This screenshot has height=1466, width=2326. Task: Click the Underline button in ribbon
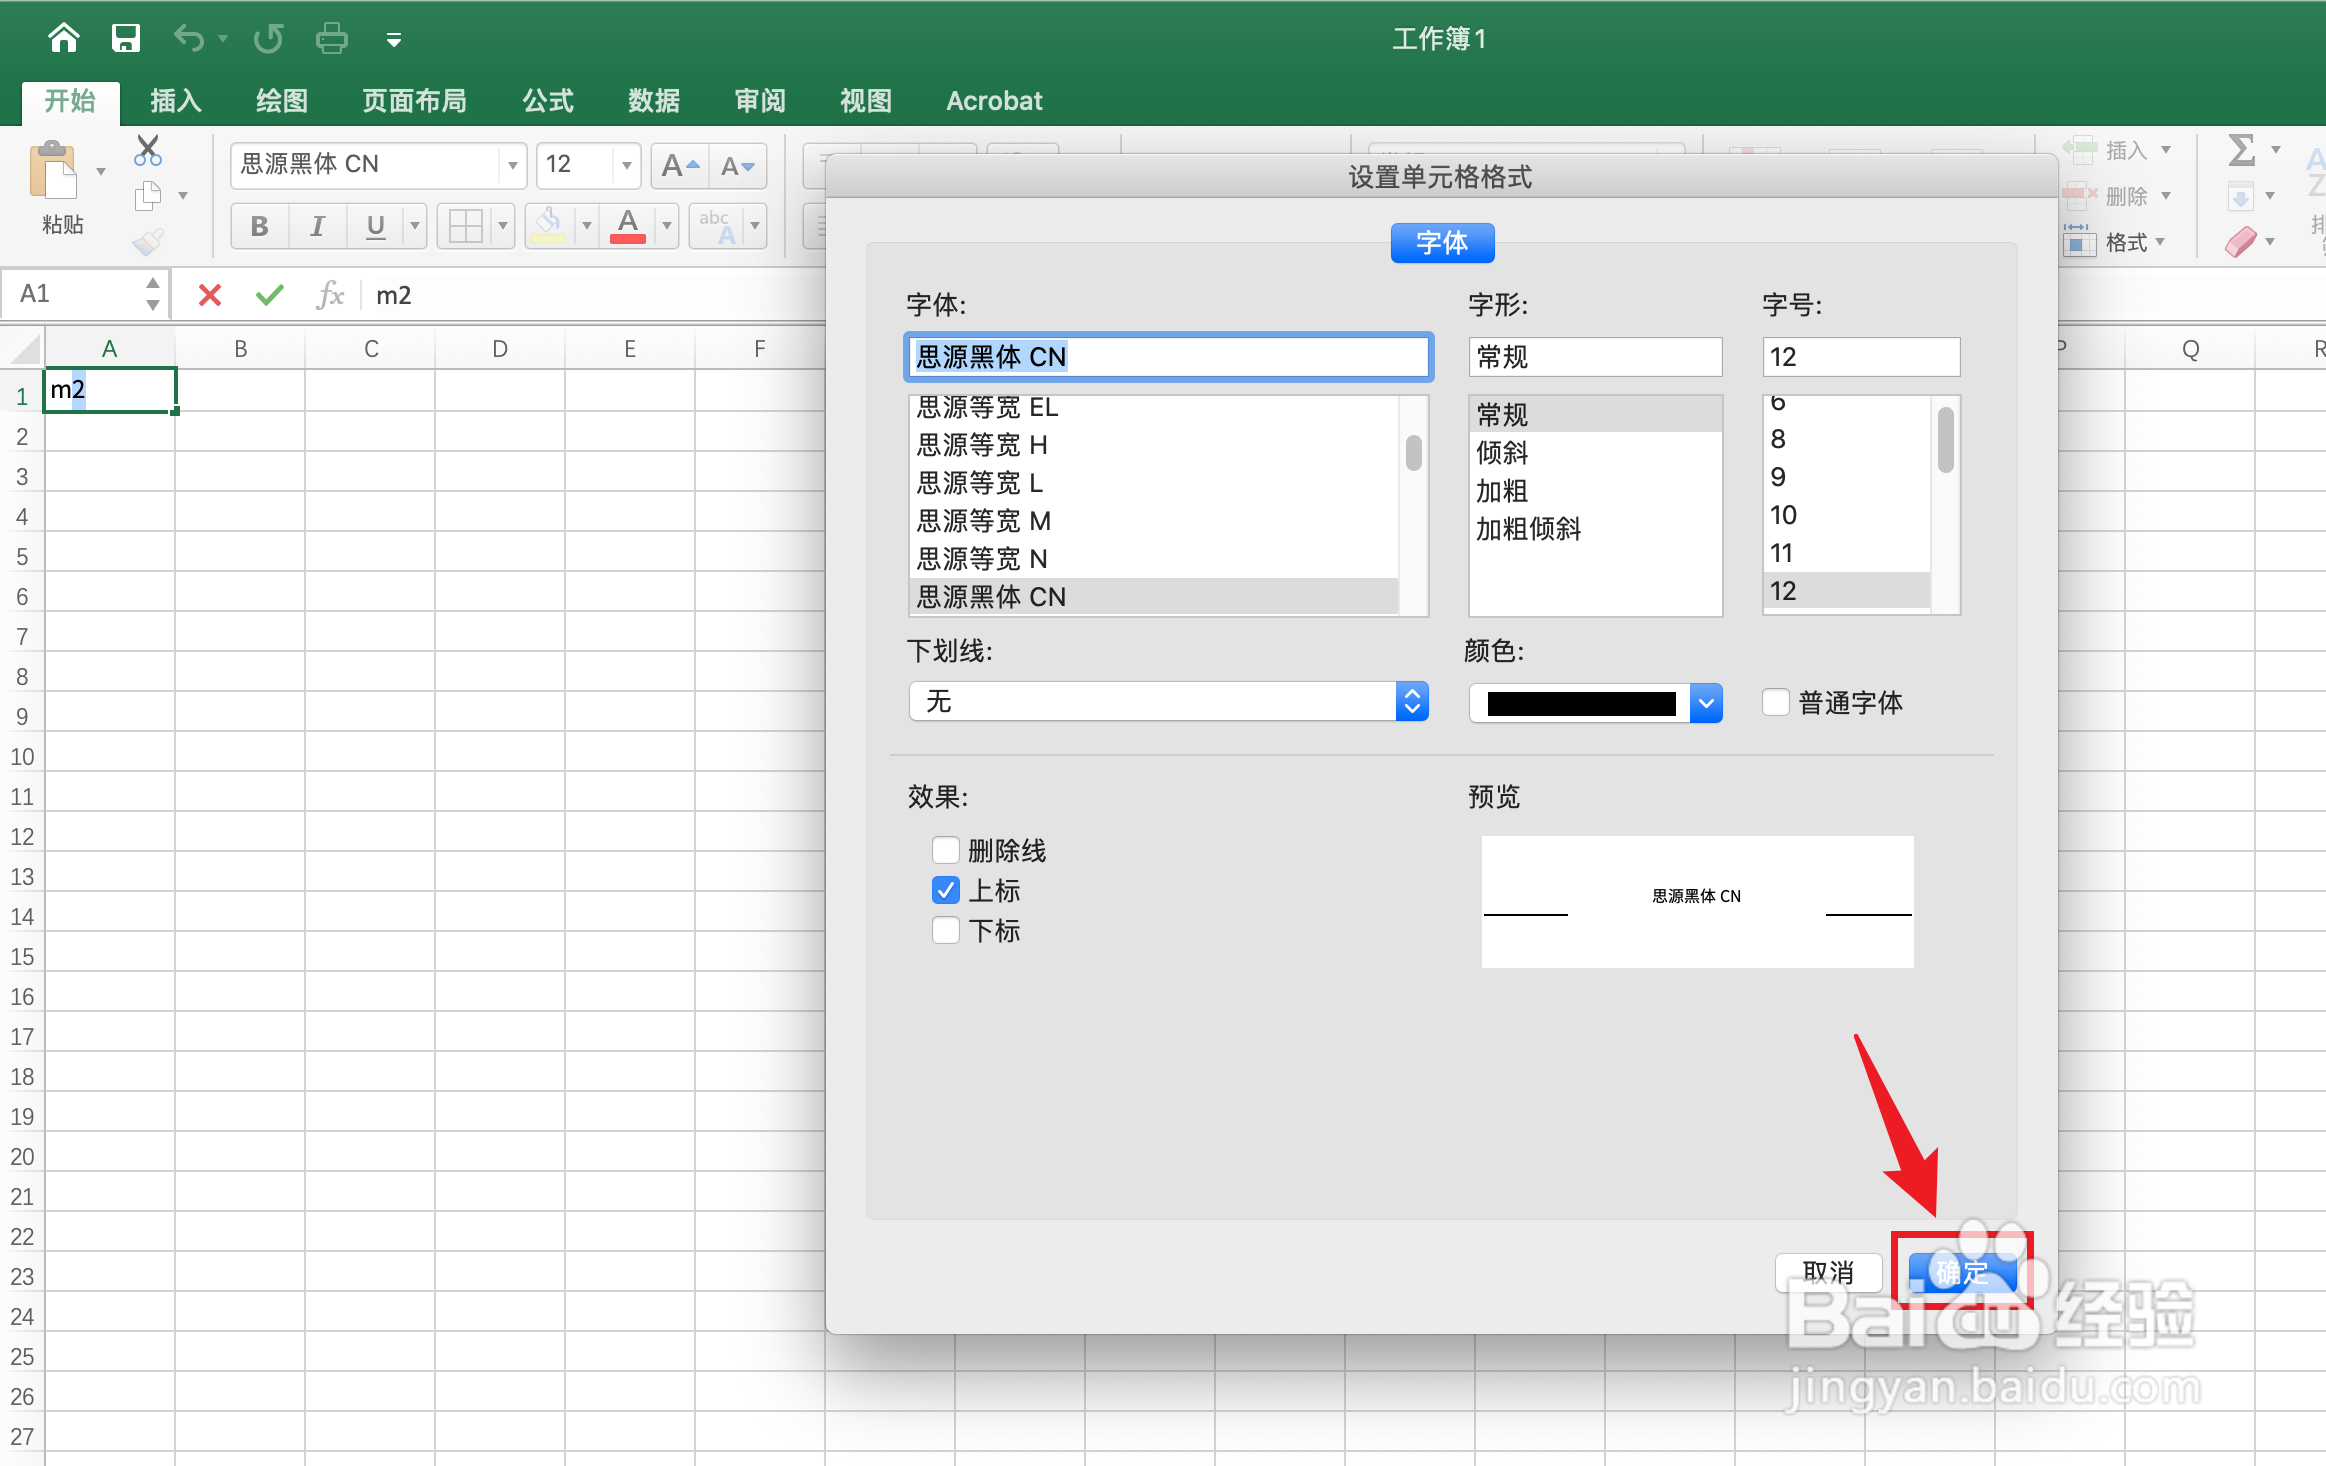click(376, 226)
